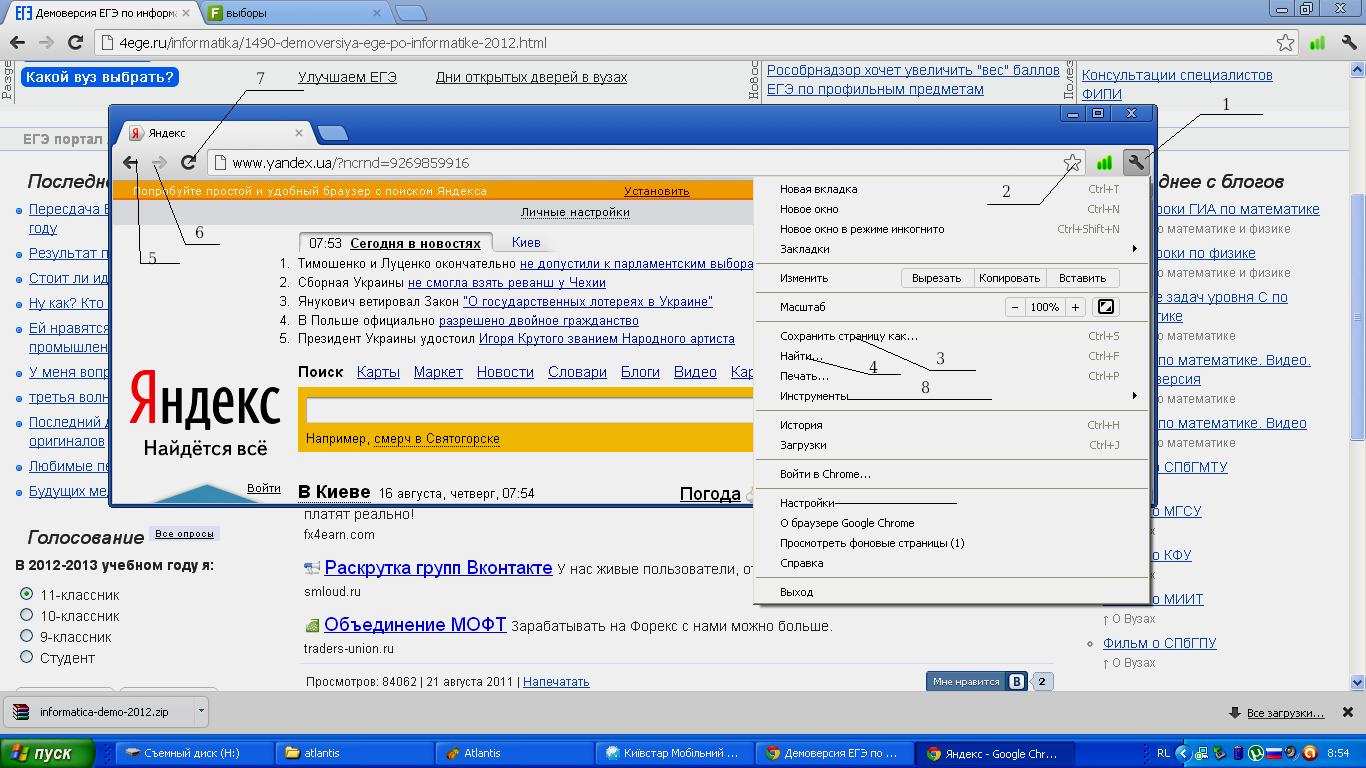
Task: Click Напечатать link
Action: coord(556,682)
